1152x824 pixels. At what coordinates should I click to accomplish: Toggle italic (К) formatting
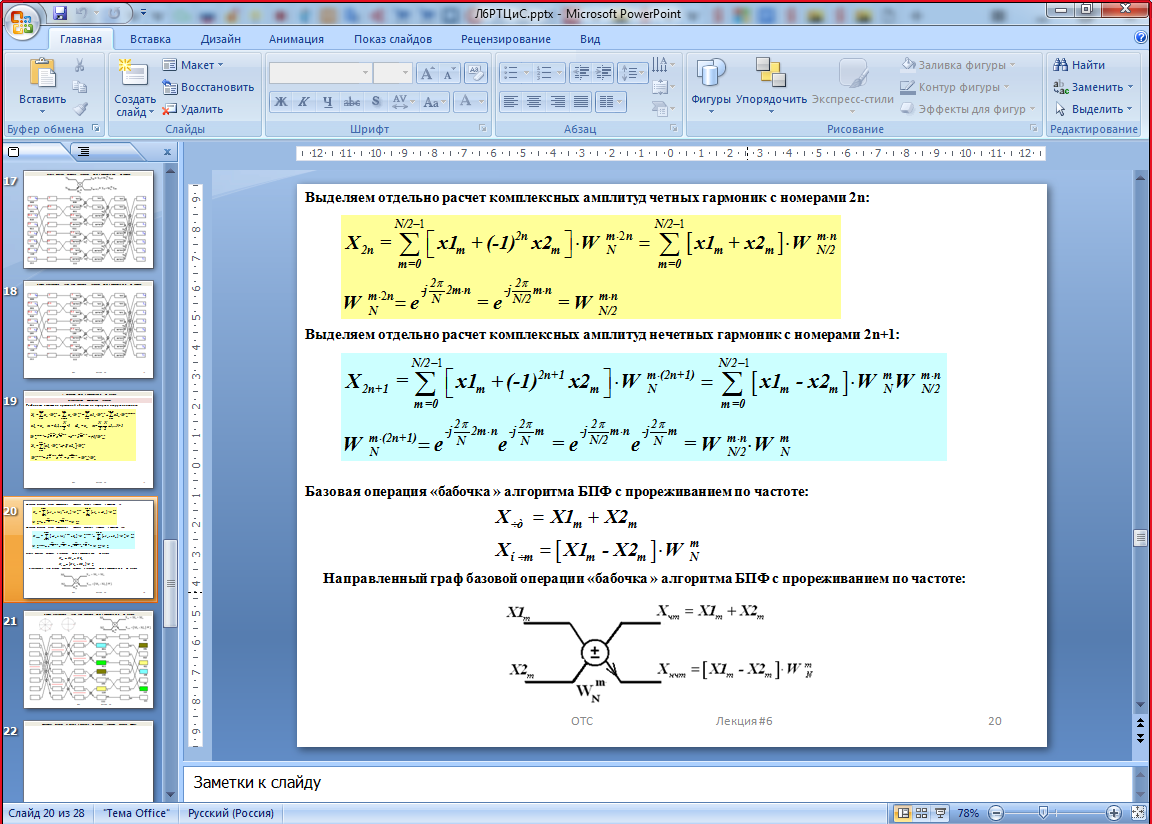pos(304,102)
